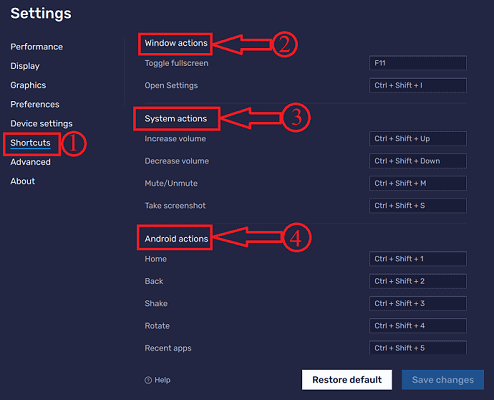The height and width of the screenshot is (400, 494).
Task: Select the Preferences tab
Action: [x=35, y=104]
